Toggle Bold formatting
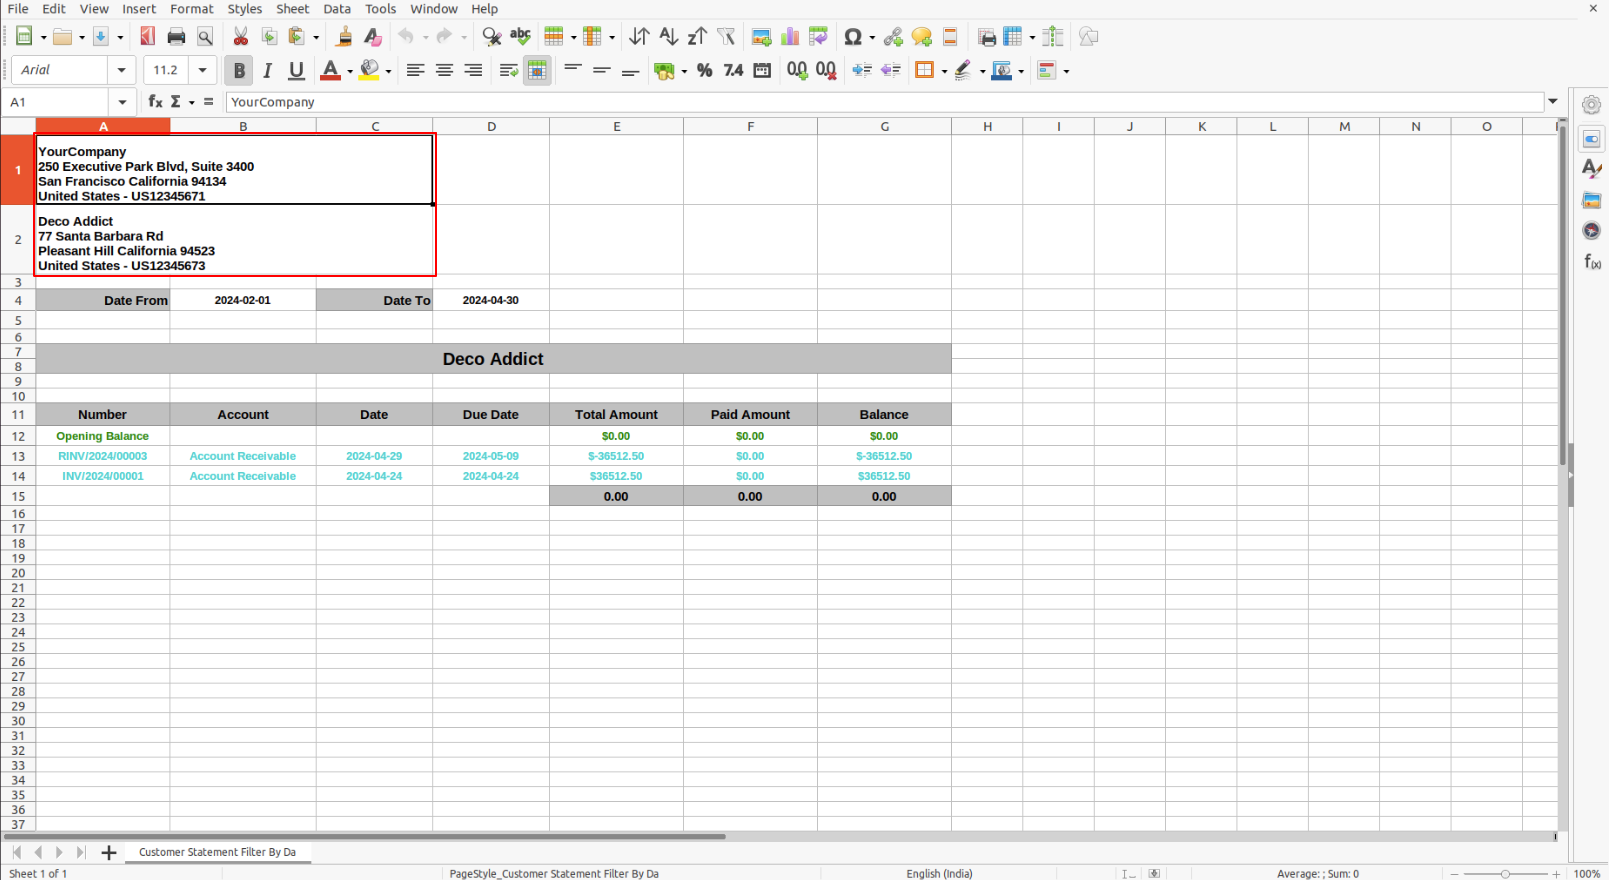This screenshot has height=880, width=1609. tap(238, 70)
